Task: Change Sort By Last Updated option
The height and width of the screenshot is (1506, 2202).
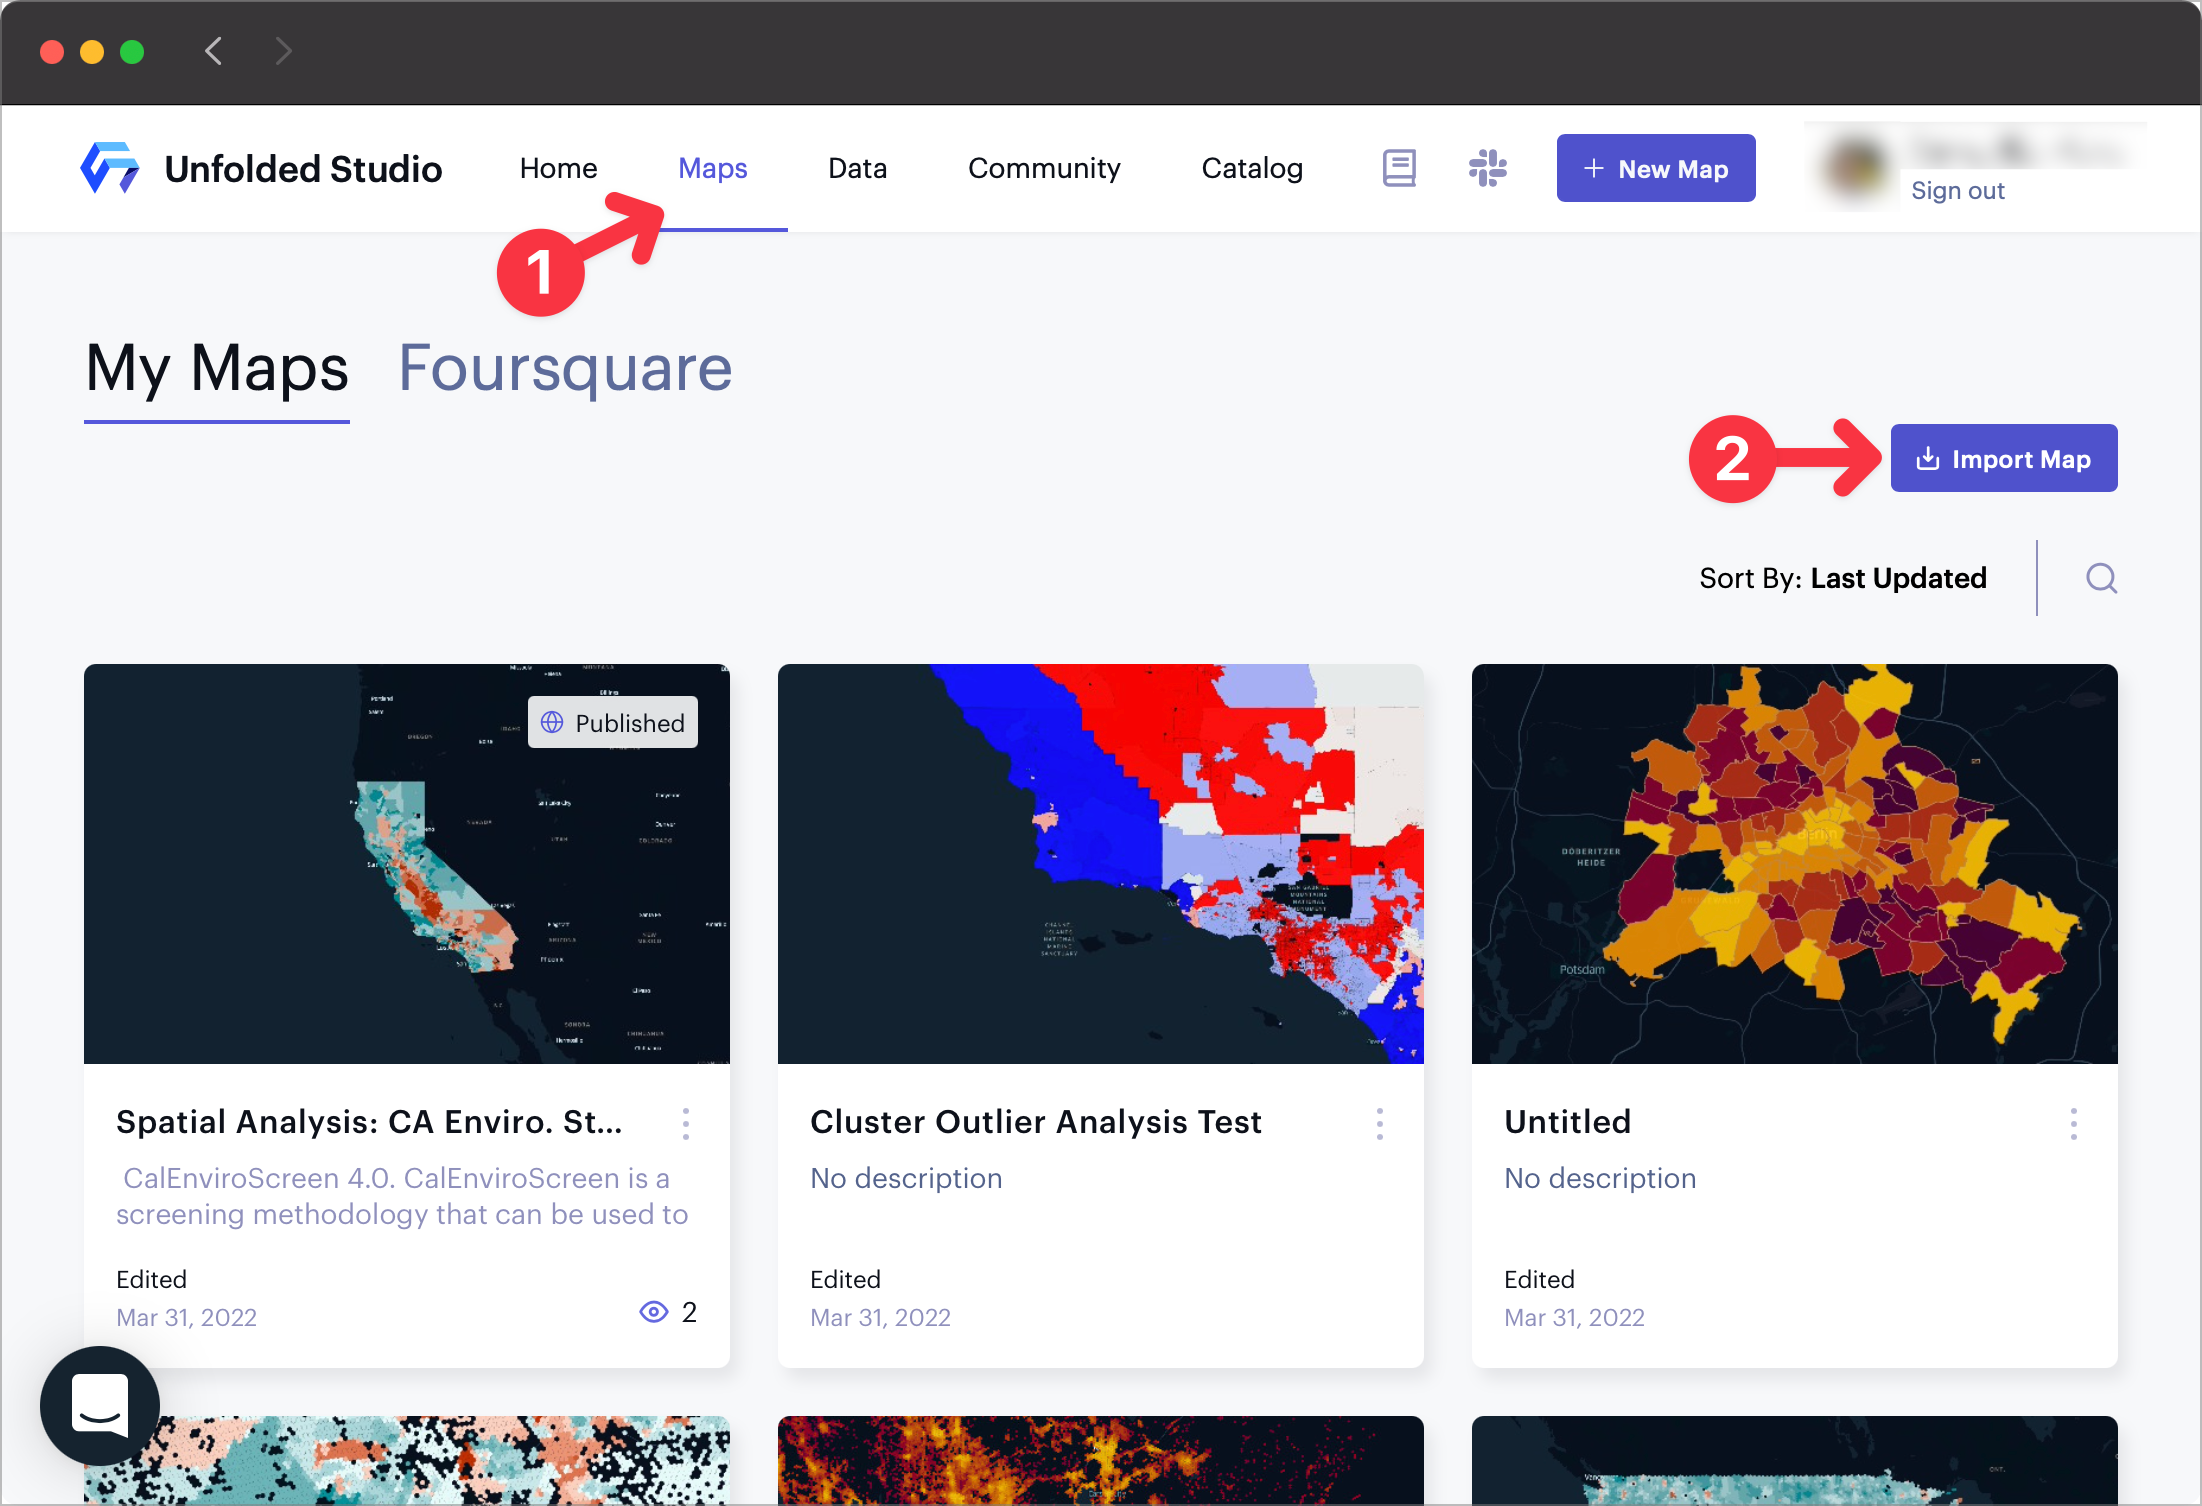Action: pyautogui.click(x=1897, y=578)
